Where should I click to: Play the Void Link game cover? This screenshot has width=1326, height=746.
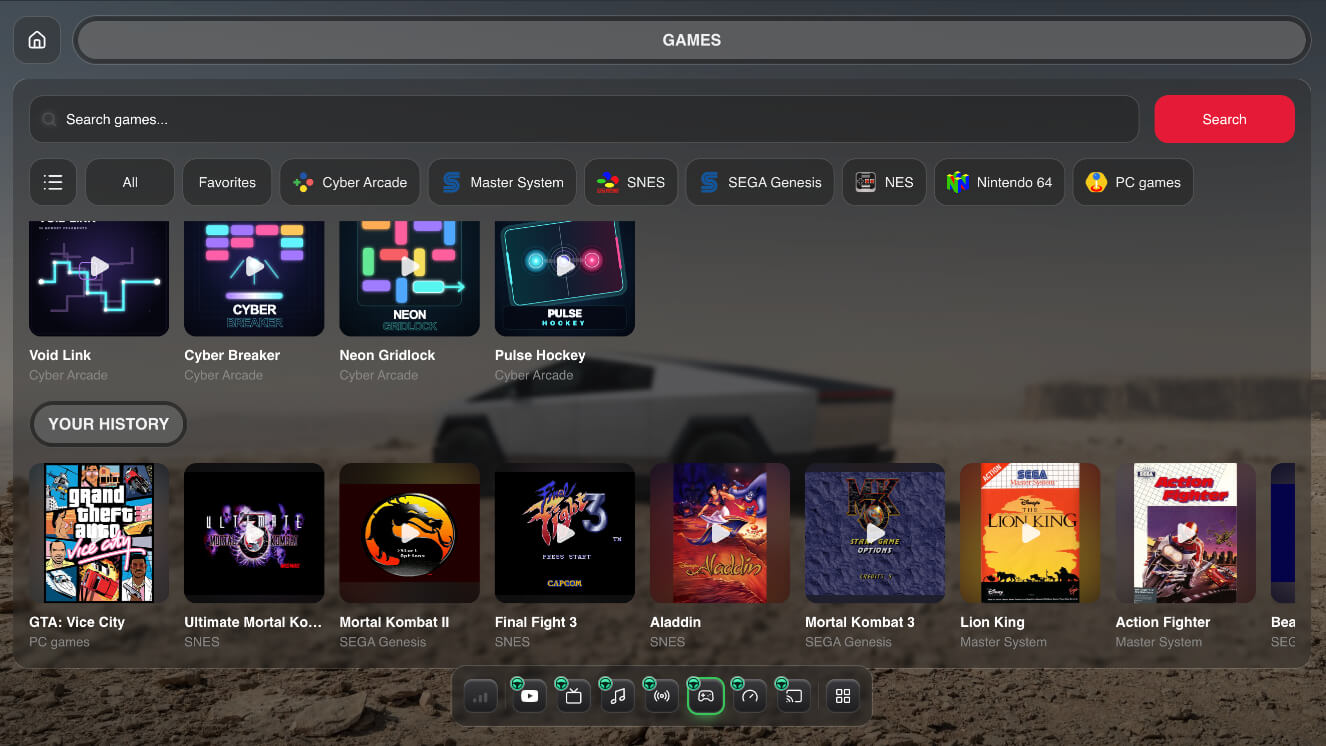[x=99, y=278]
